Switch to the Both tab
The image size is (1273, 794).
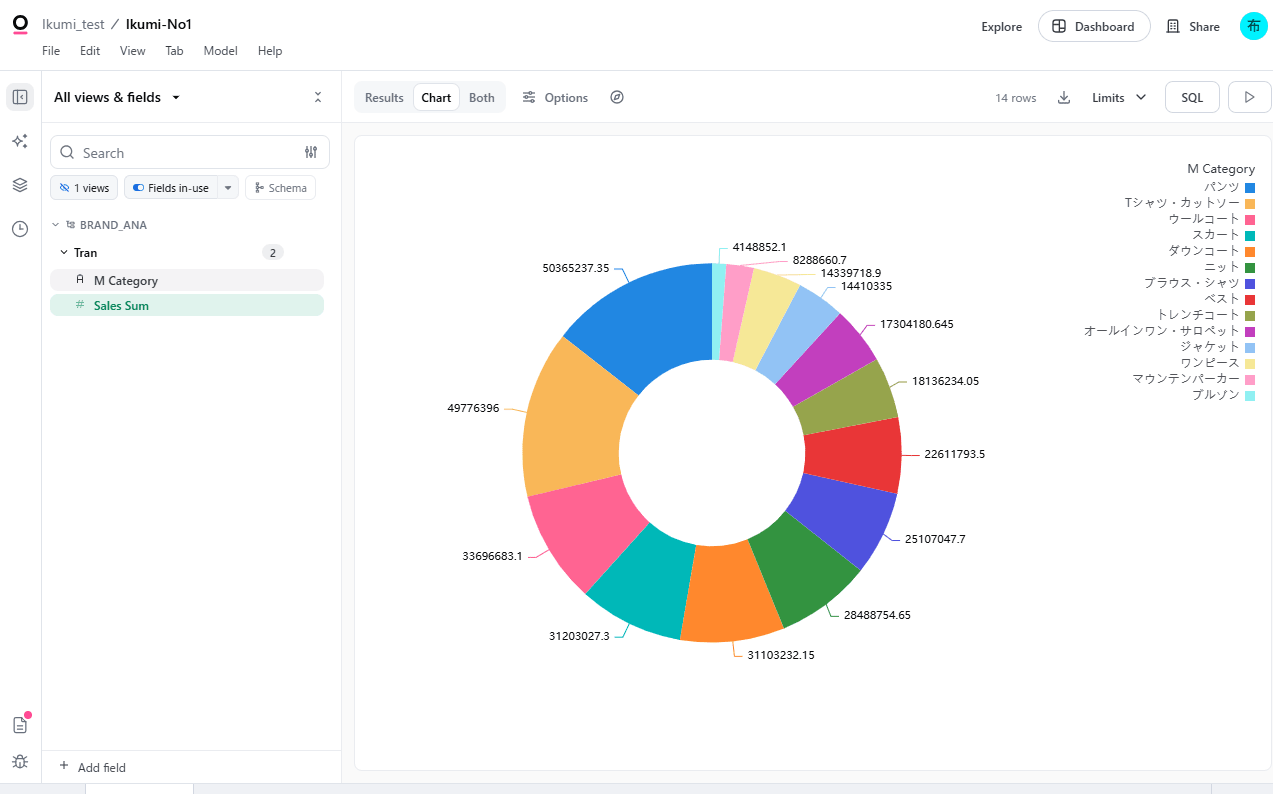[482, 97]
